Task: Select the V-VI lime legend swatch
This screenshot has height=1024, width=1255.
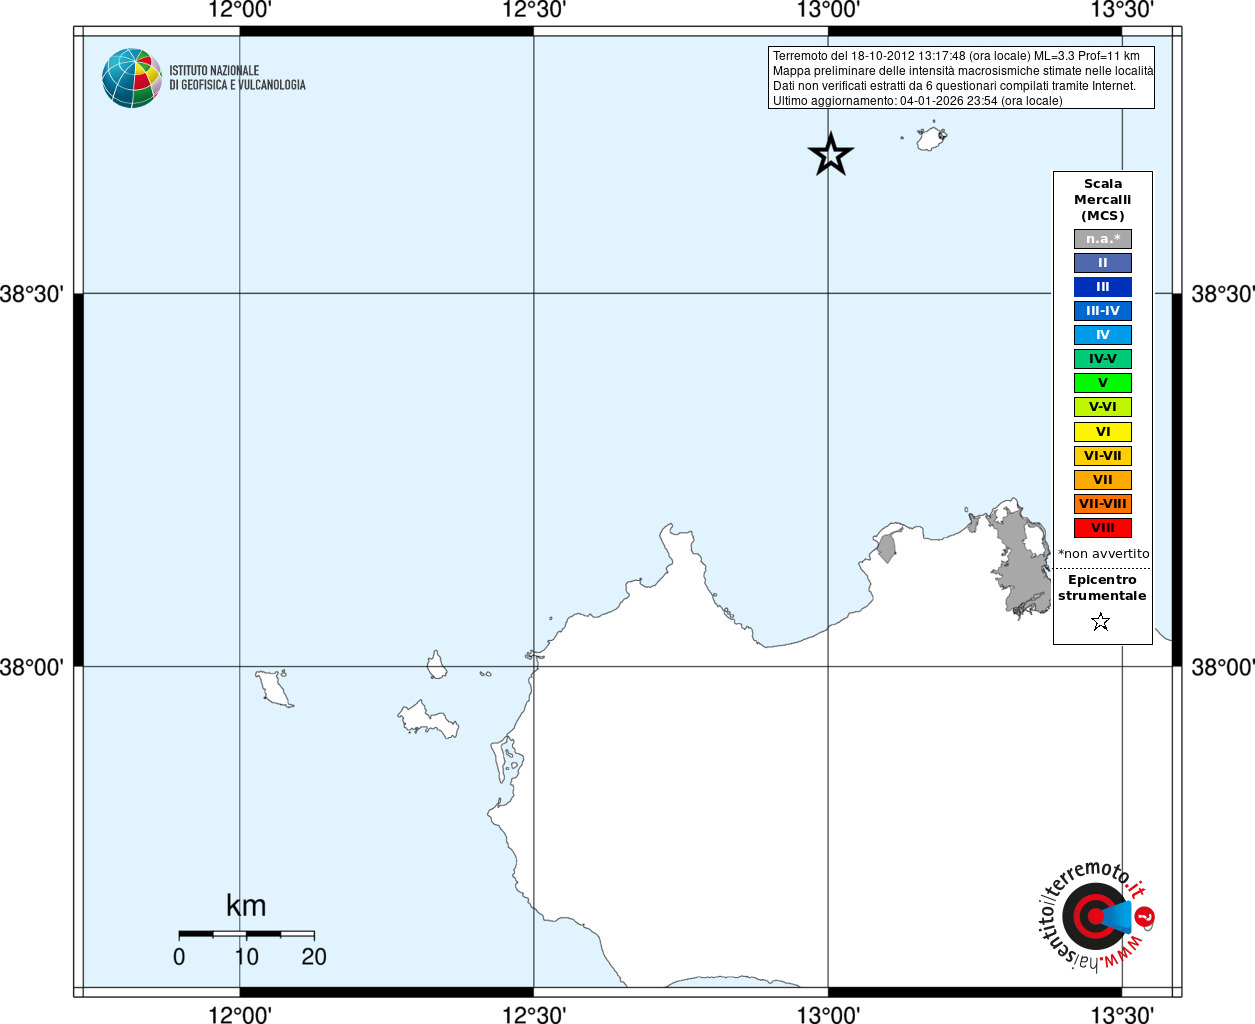Action: [x=1103, y=407]
